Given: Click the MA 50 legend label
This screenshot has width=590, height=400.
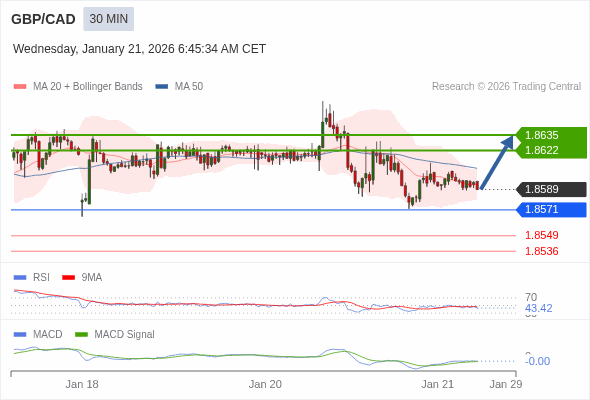Looking at the screenshot, I should [x=189, y=87].
